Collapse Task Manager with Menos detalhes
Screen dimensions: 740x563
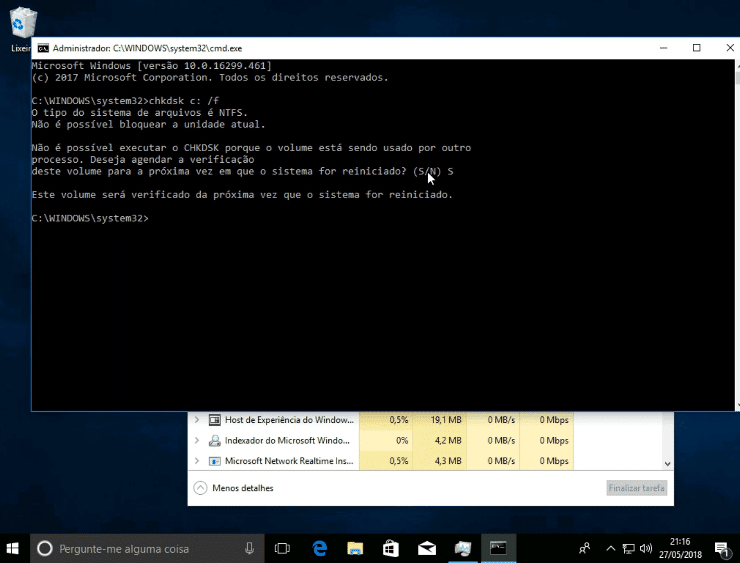click(234, 488)
